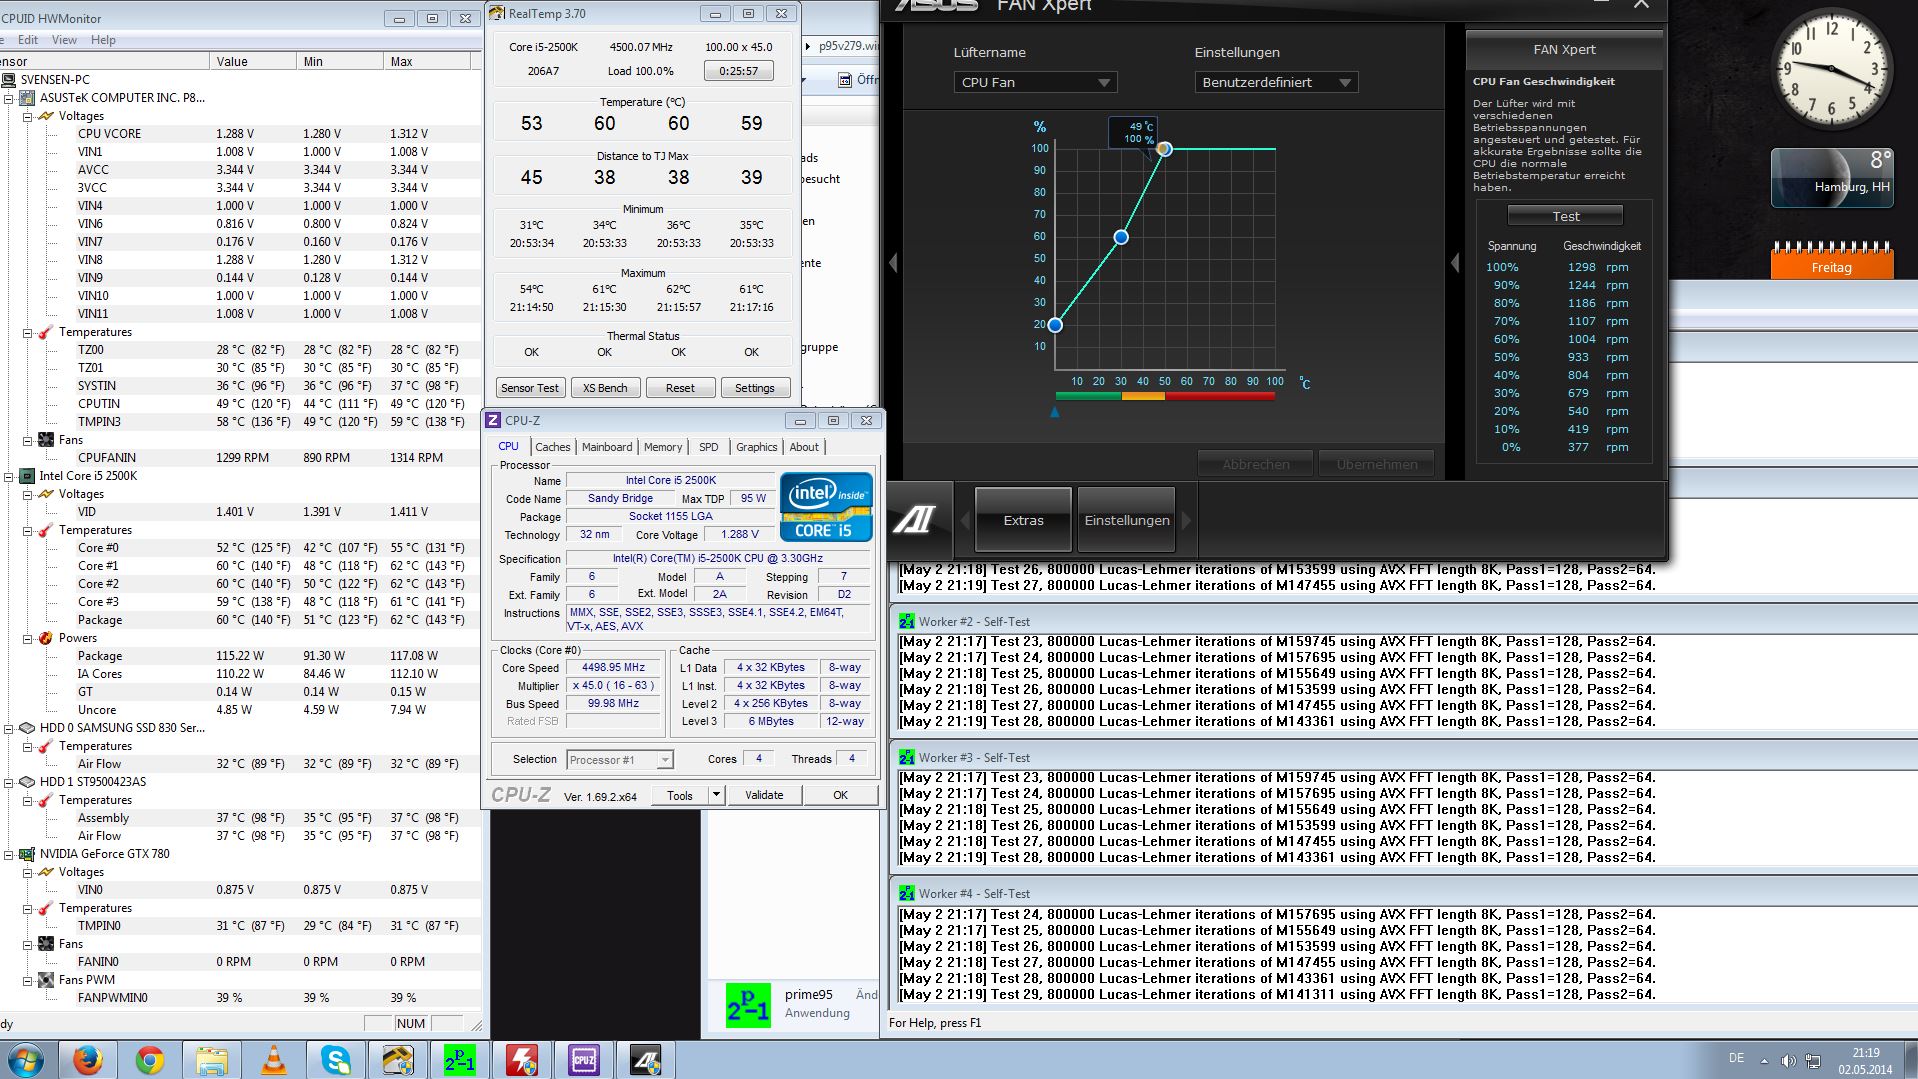Click the NVIDIA GeForce GTX 780 card icon
The height and width of the screenshot is (1079, 1918).
(26, 854)
